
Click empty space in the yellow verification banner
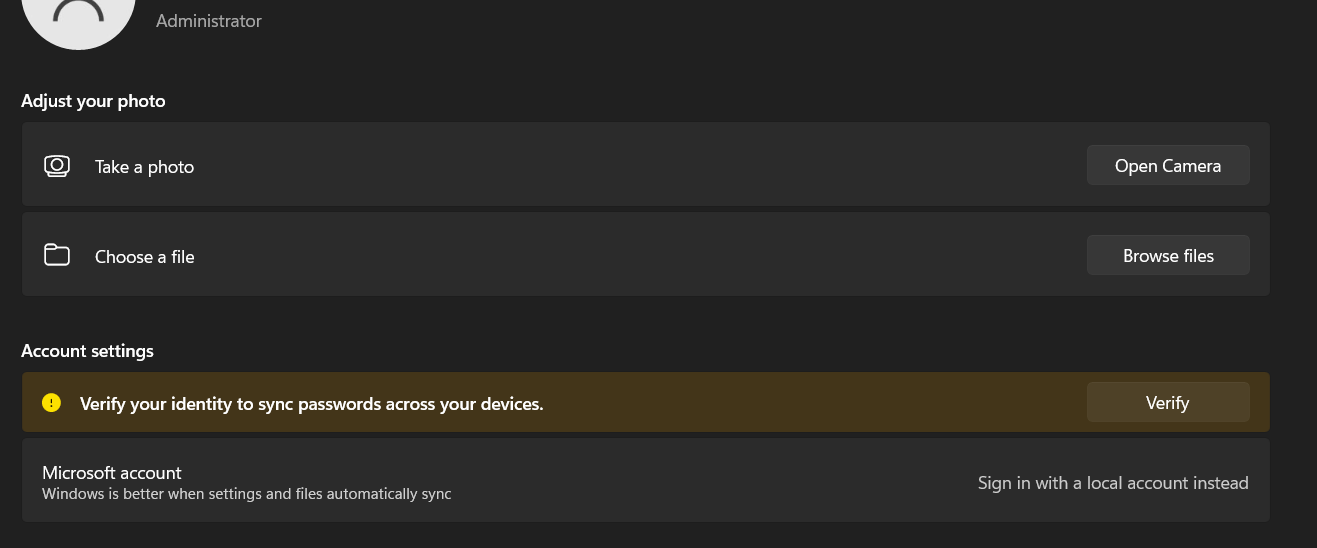point(800,403)
